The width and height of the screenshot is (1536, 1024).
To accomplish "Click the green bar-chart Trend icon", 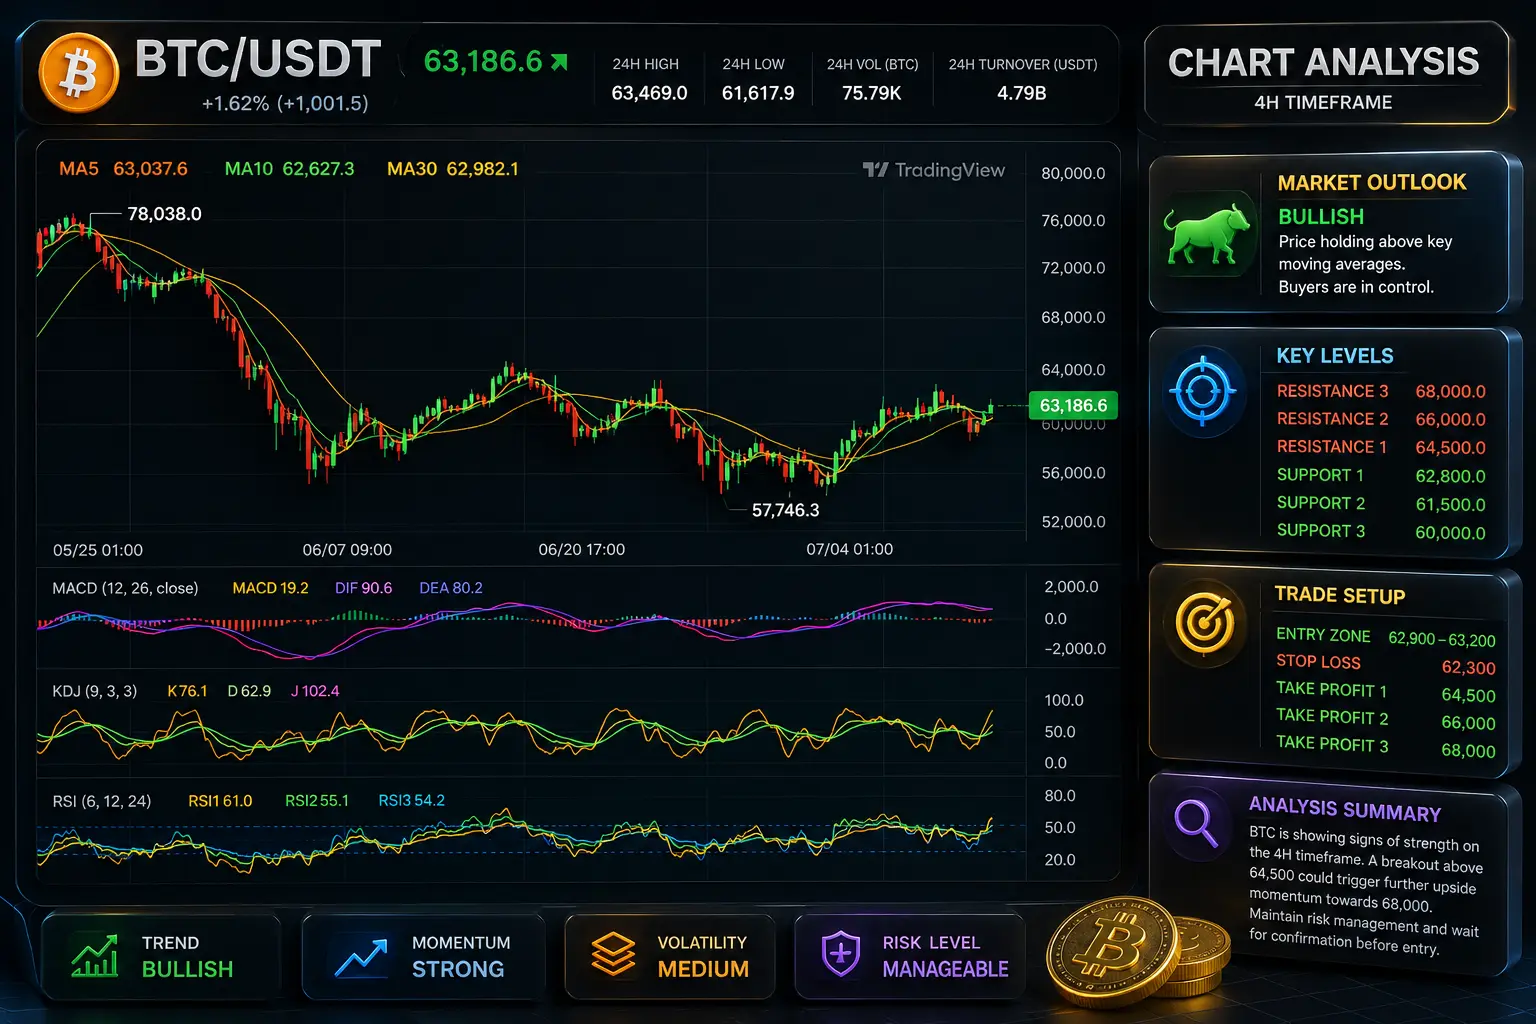I will [95, 956].
